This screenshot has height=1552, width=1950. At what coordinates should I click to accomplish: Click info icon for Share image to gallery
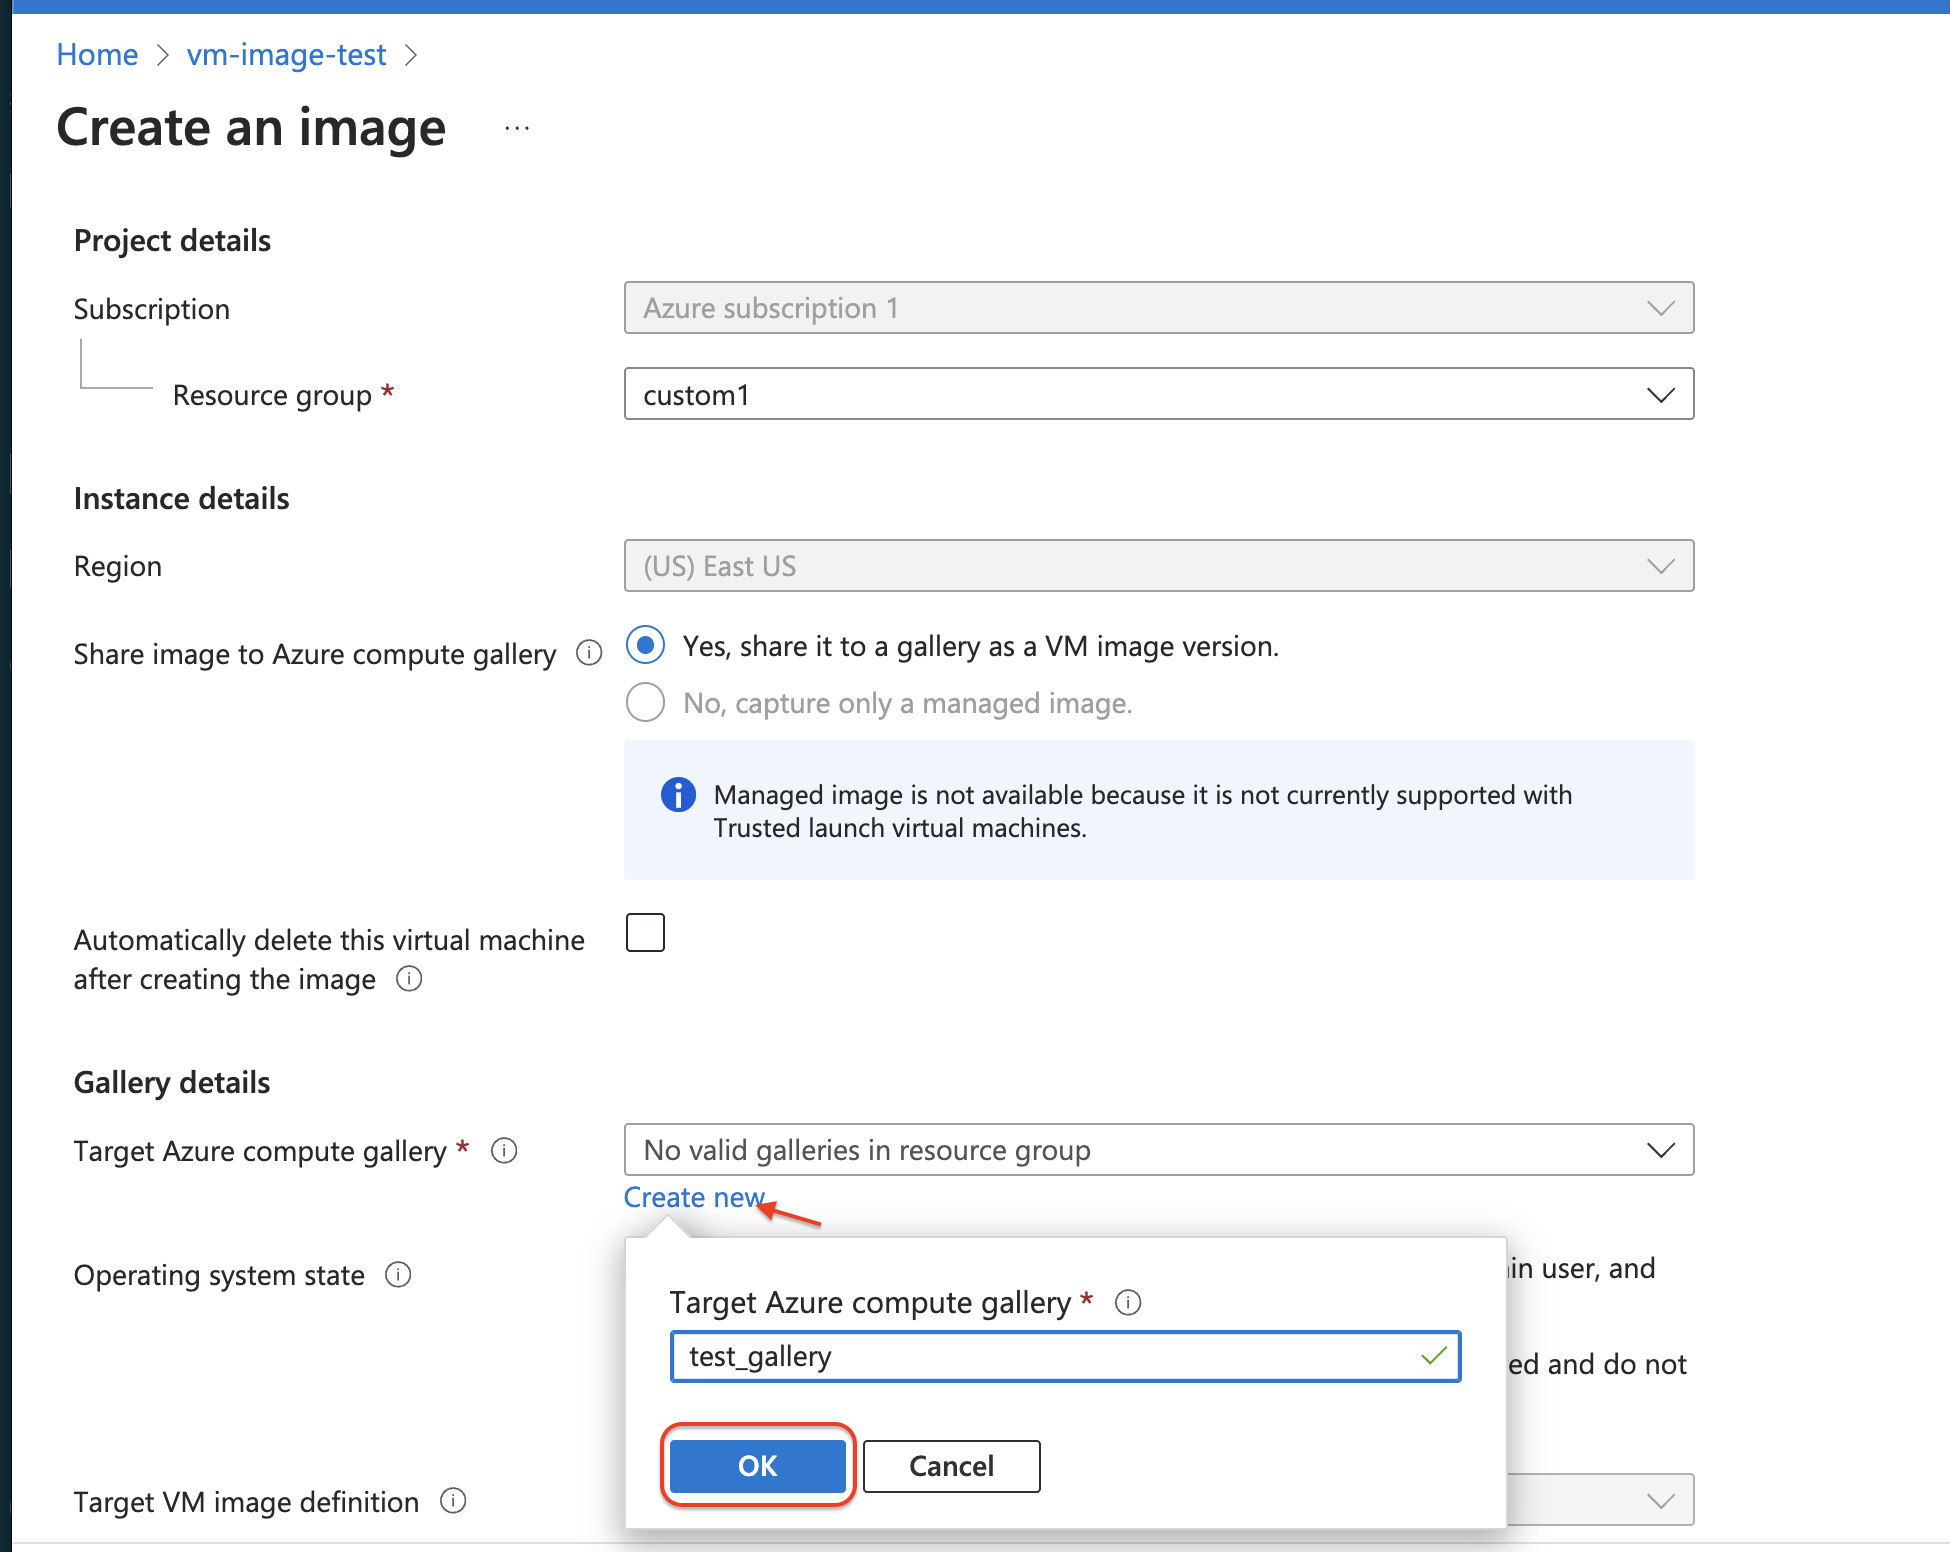coord(589,653)
